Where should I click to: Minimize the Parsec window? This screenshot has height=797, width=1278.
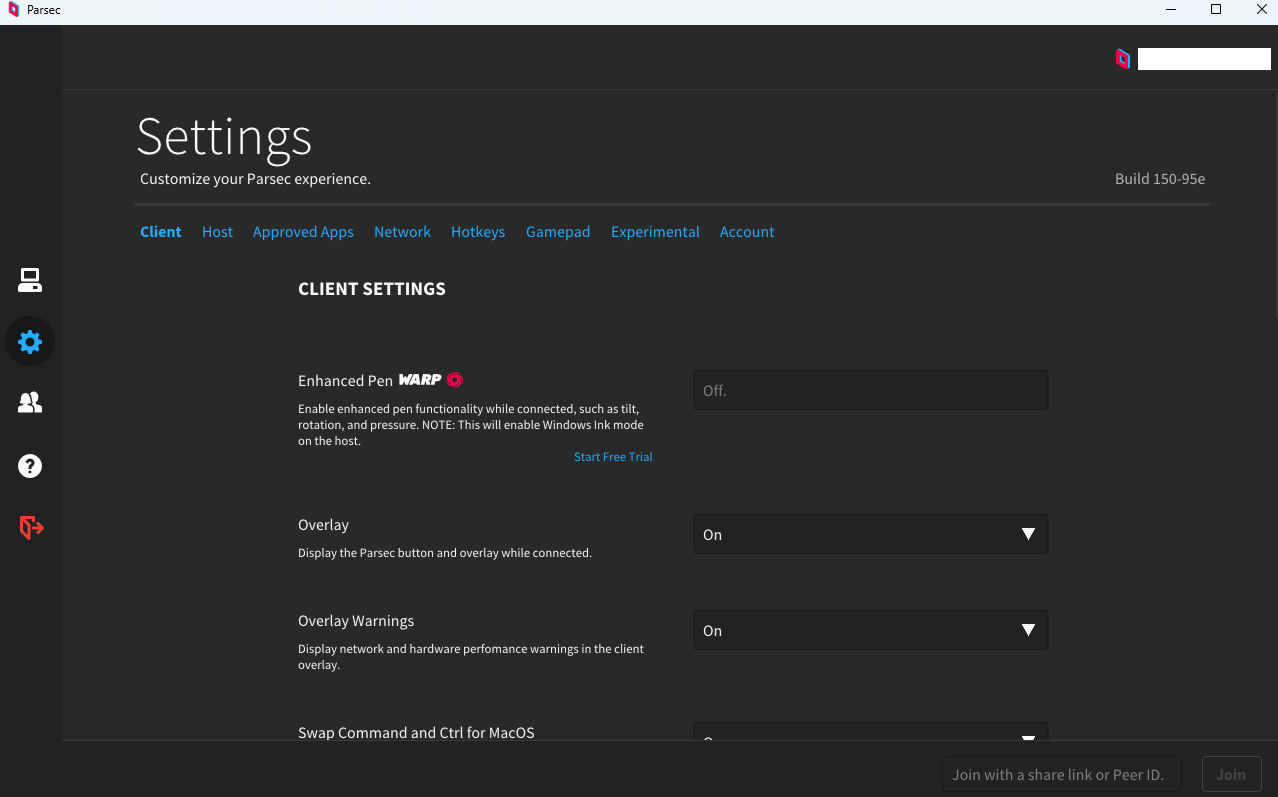pos(1170,10)
